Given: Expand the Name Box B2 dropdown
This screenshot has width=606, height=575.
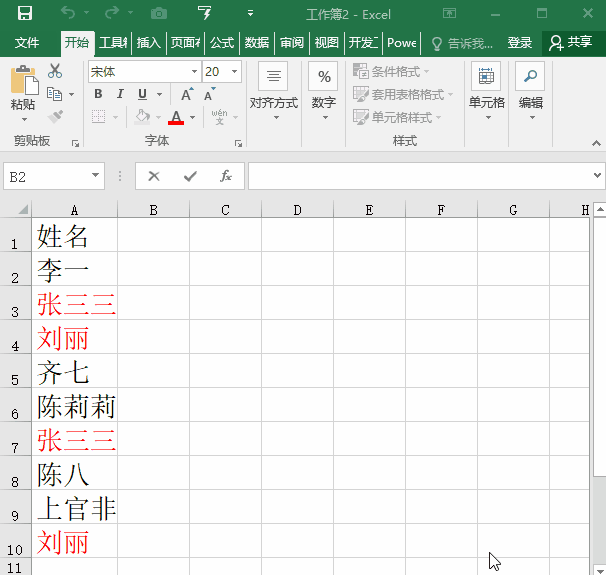Looking at the screenshot, I should point(96,176).
